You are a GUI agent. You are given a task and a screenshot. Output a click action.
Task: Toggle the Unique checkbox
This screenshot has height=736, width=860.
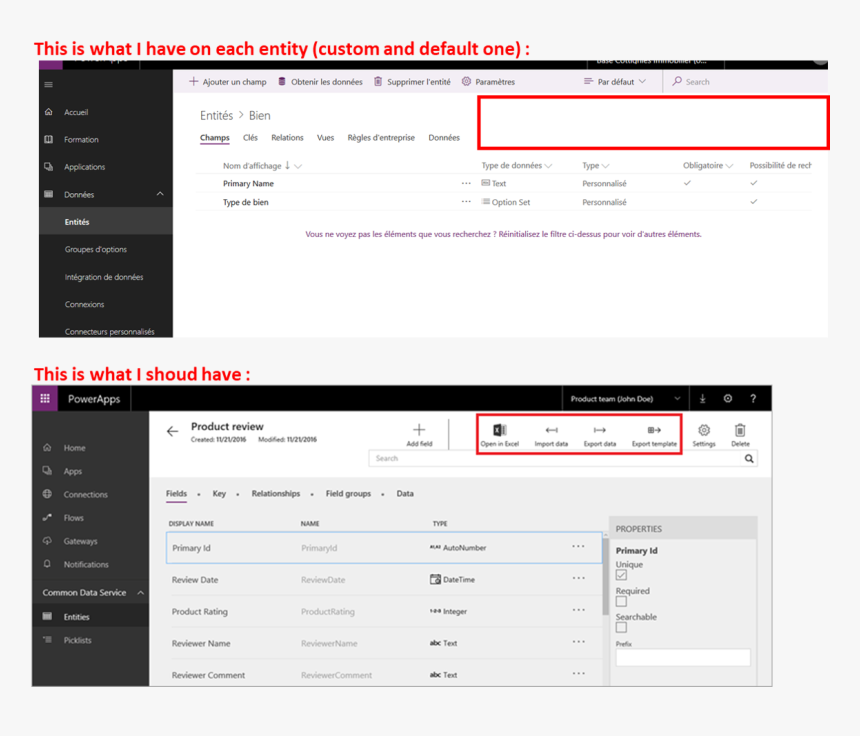tap(621, 575)
